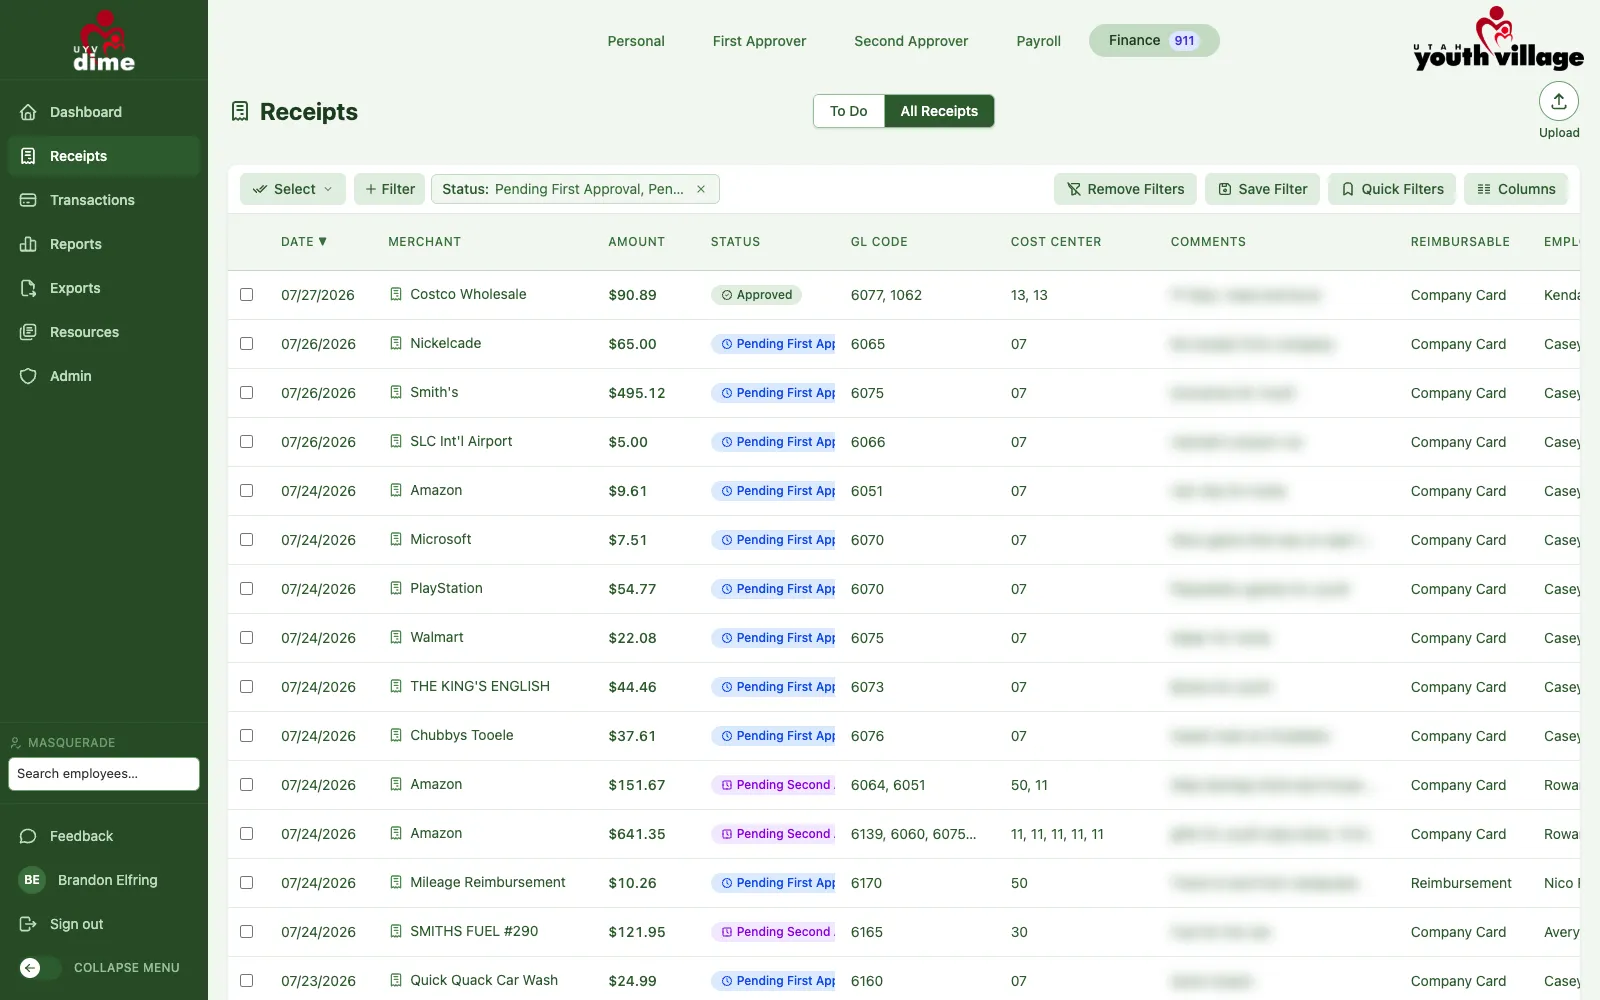Click the Utah Youth Village logo

click(1498, 39)
